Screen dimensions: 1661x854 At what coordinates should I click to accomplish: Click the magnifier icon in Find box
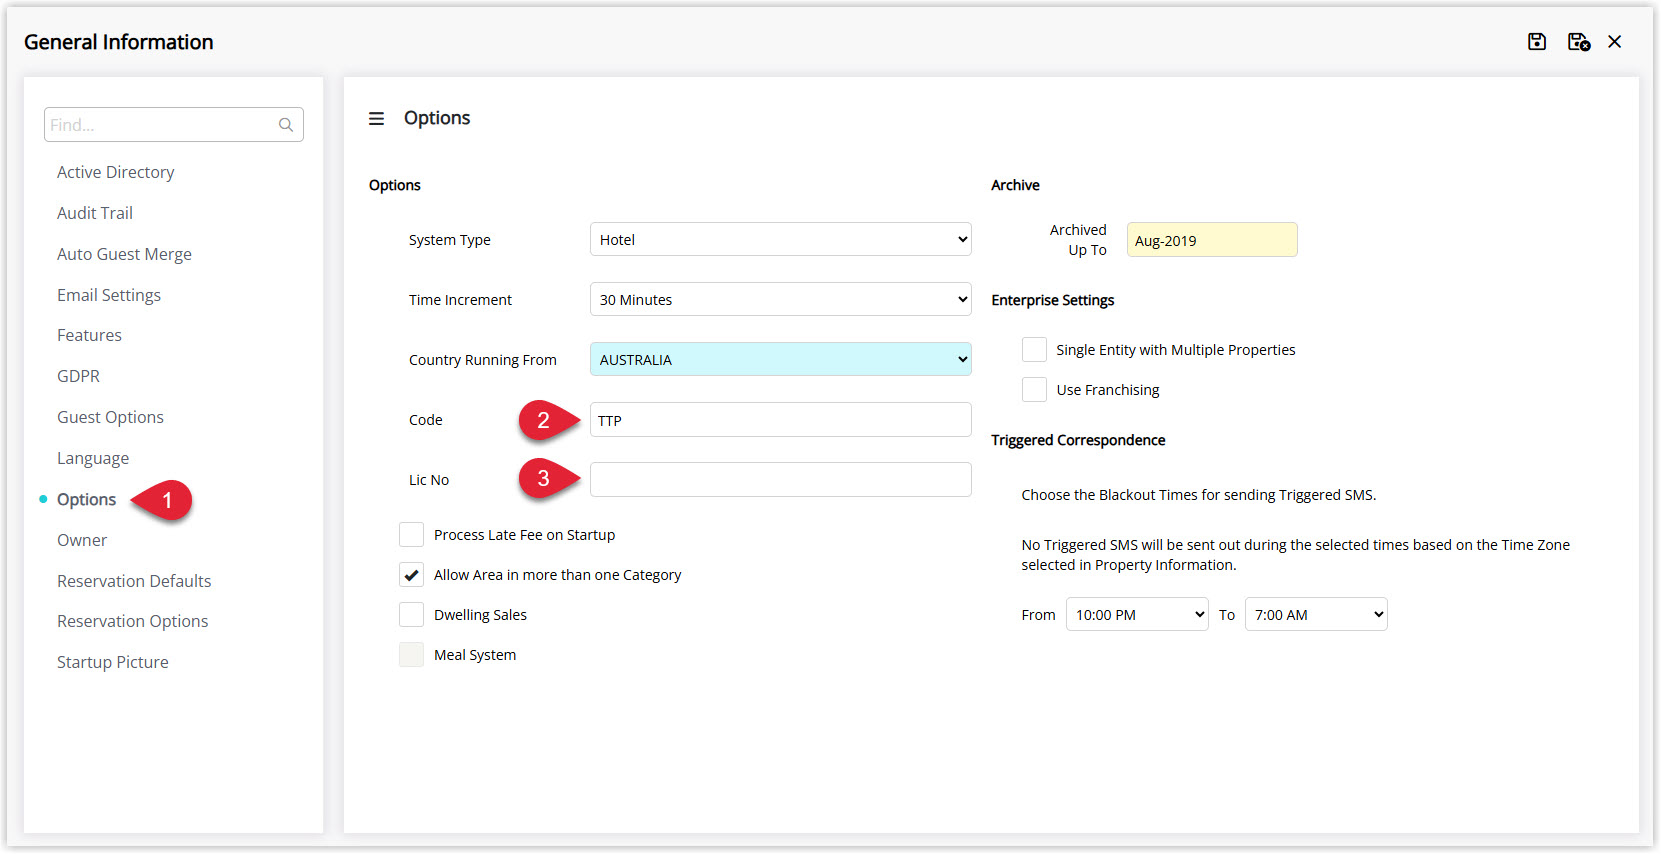pyautogui.click(x=286, y=125)
